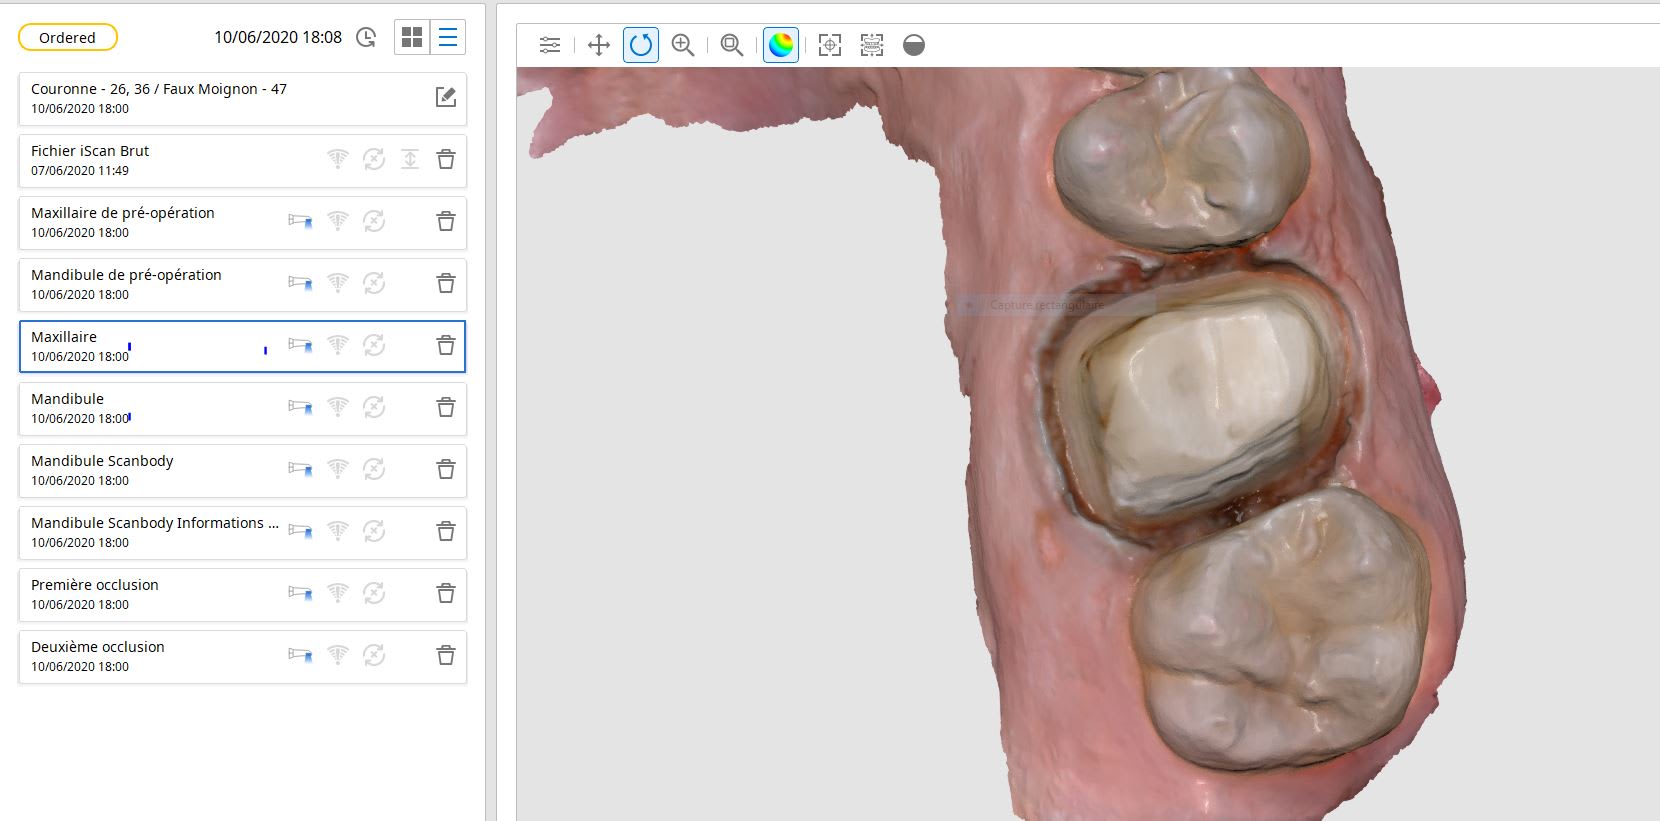Select the pan/move tool

click(598, 45)
